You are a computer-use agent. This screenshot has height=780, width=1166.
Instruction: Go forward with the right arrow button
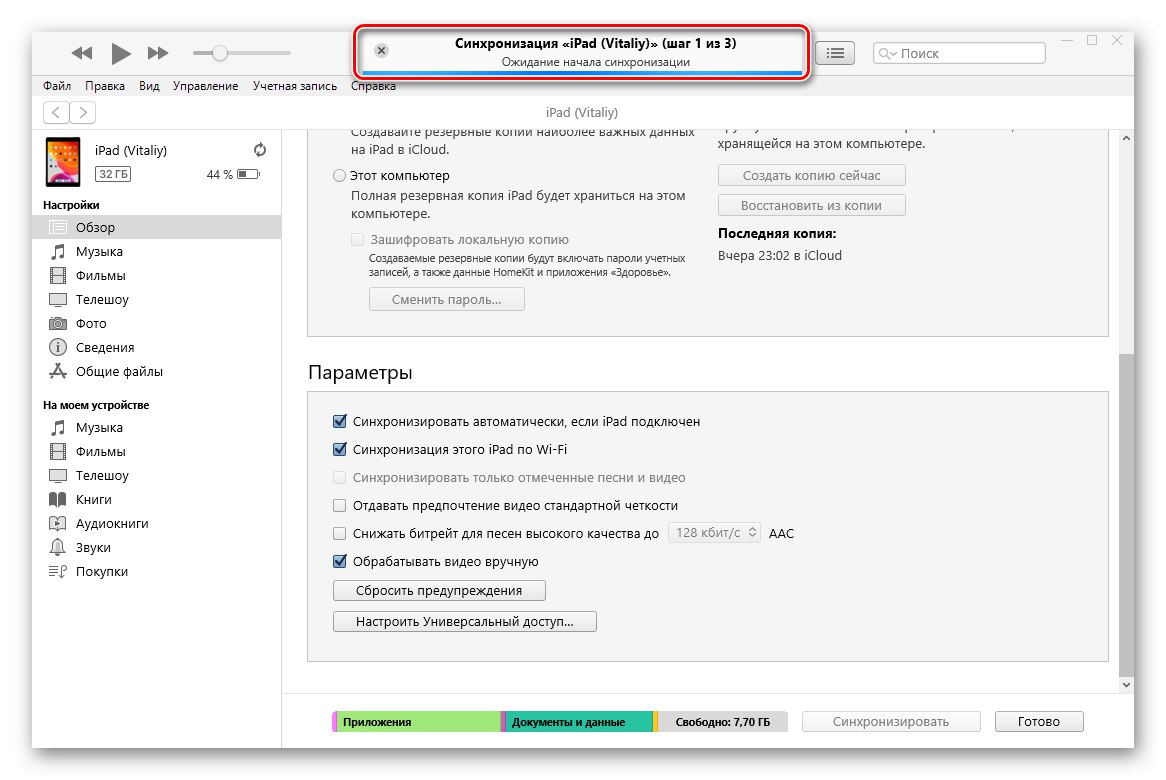coord(83,112)
